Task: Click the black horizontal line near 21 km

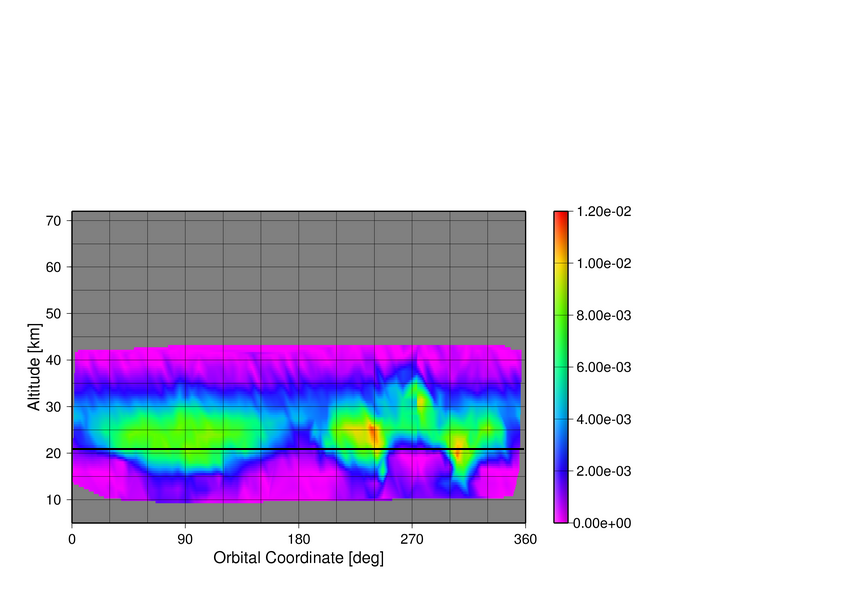Action: click(x=298, y=449)
